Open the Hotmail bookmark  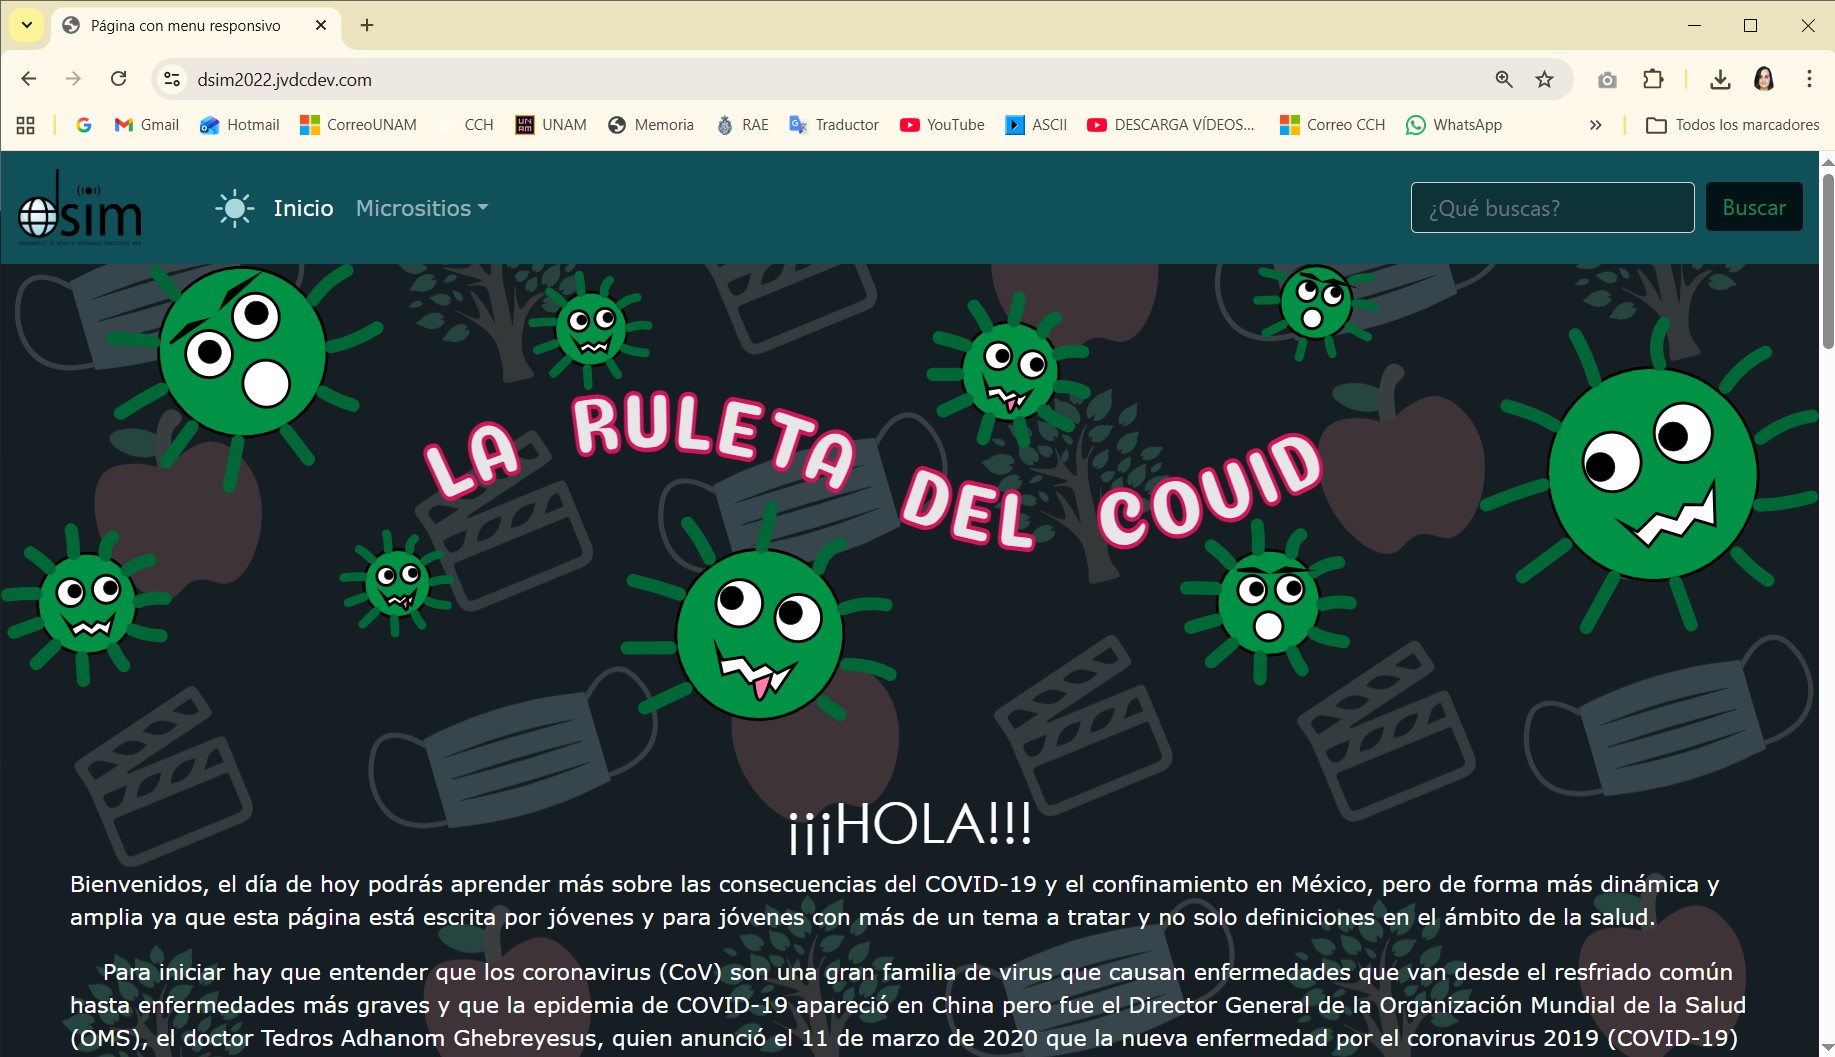(240, 125)
